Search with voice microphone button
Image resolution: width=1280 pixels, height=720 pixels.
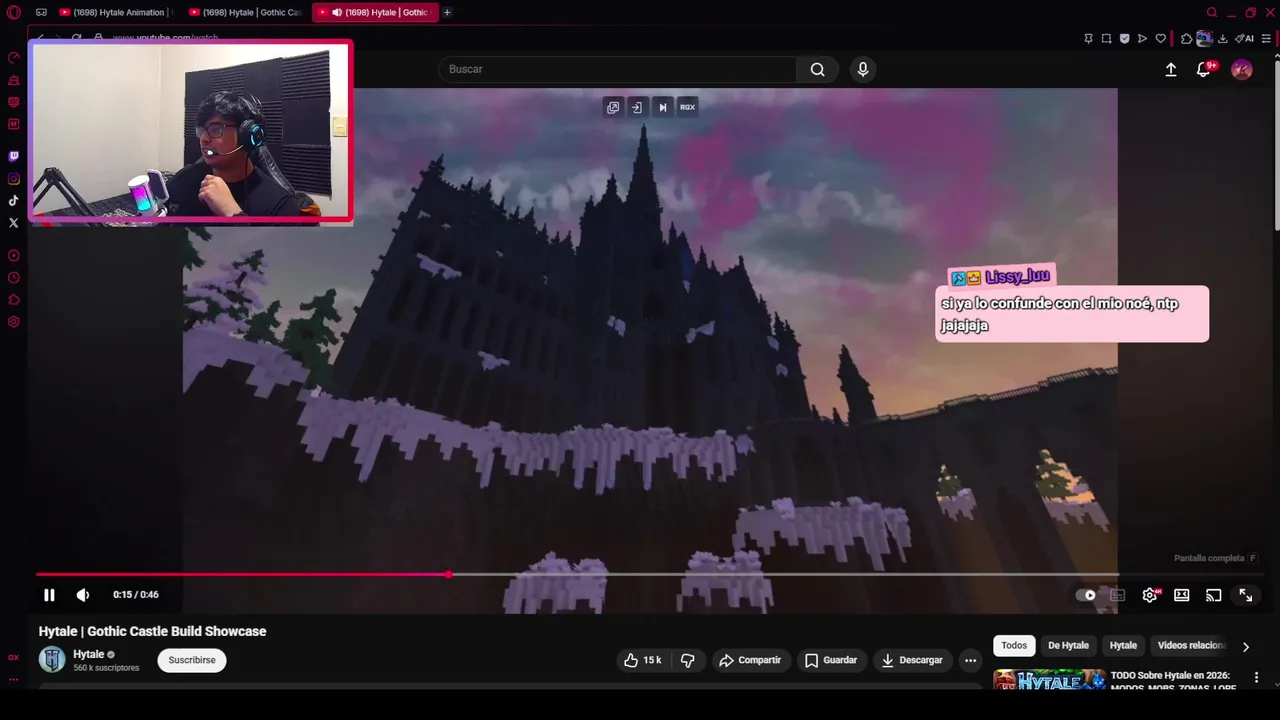pos(863,69)
